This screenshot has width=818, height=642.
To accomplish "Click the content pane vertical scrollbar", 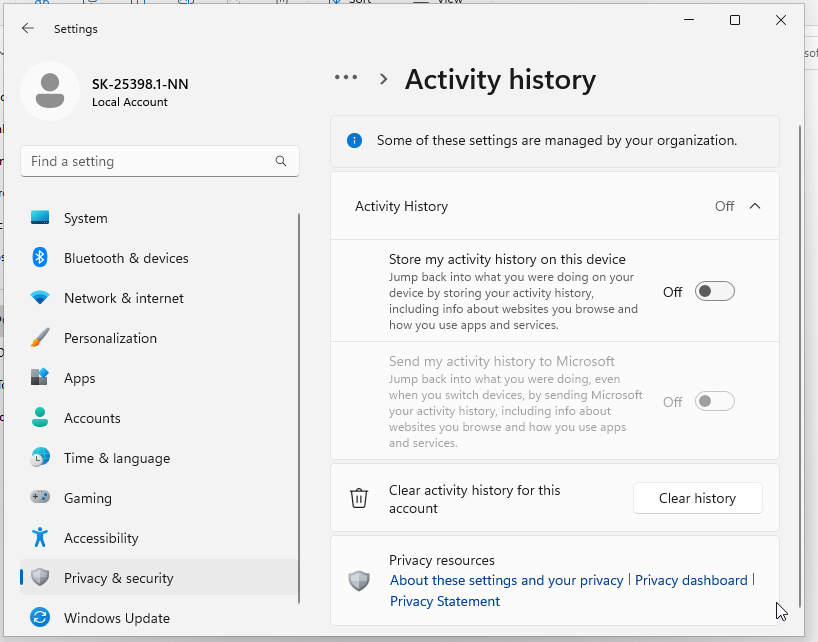I will 800,365.
